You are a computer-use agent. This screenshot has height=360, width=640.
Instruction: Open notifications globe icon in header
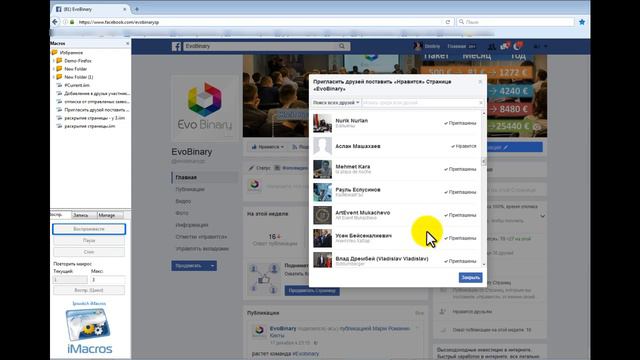518,46
